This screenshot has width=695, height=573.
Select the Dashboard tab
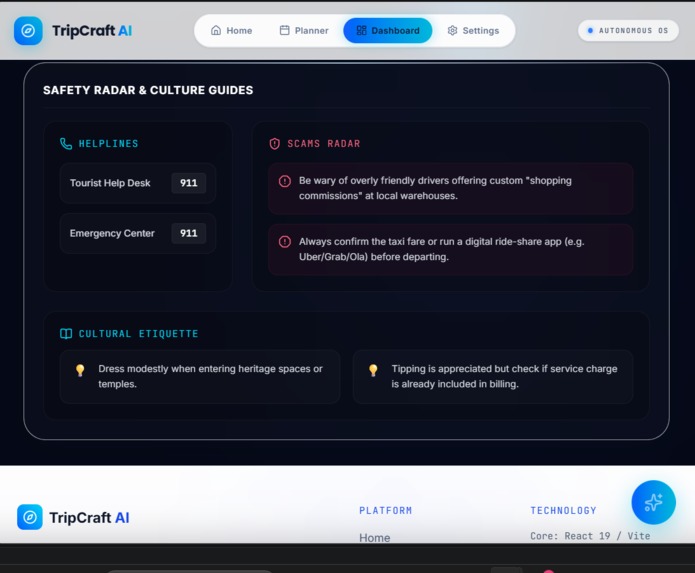[388, 31]
